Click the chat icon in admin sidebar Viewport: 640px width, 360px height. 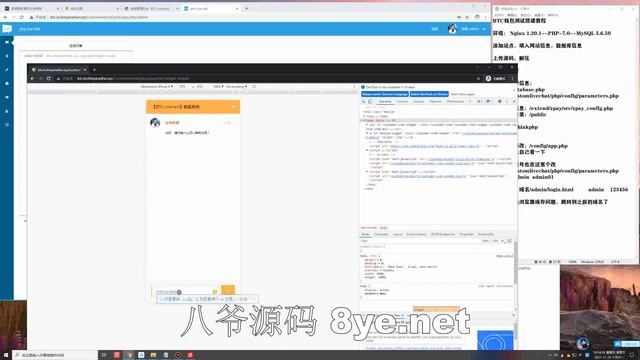pos(7,42)
